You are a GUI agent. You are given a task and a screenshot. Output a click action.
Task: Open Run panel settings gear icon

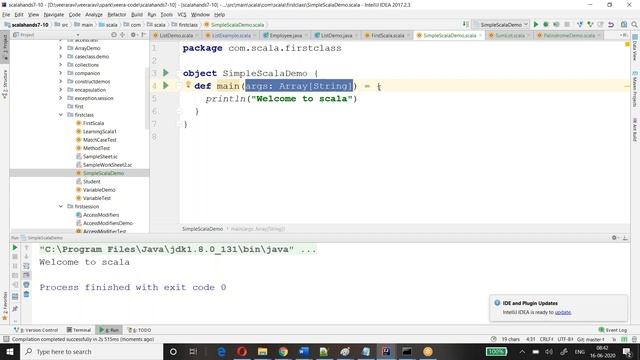tap(614, 238)
